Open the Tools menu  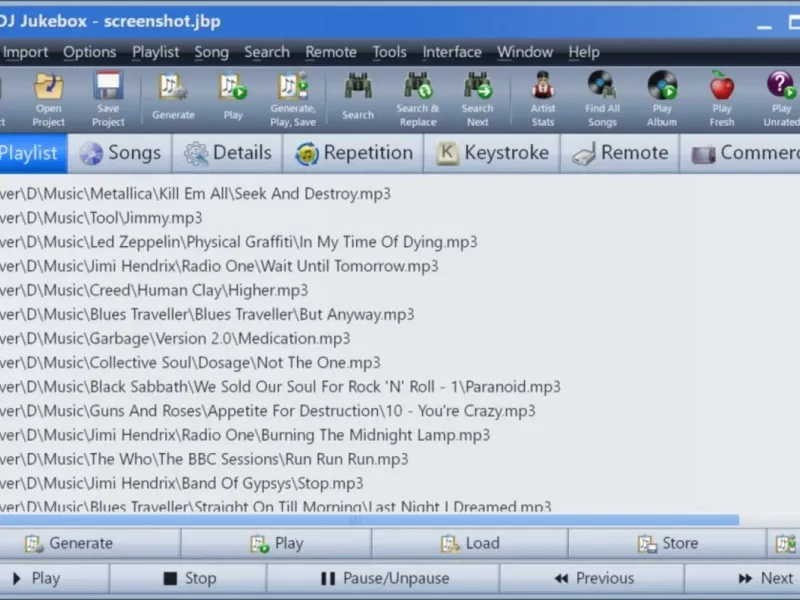pyautogui.click(x=389, y=52)
